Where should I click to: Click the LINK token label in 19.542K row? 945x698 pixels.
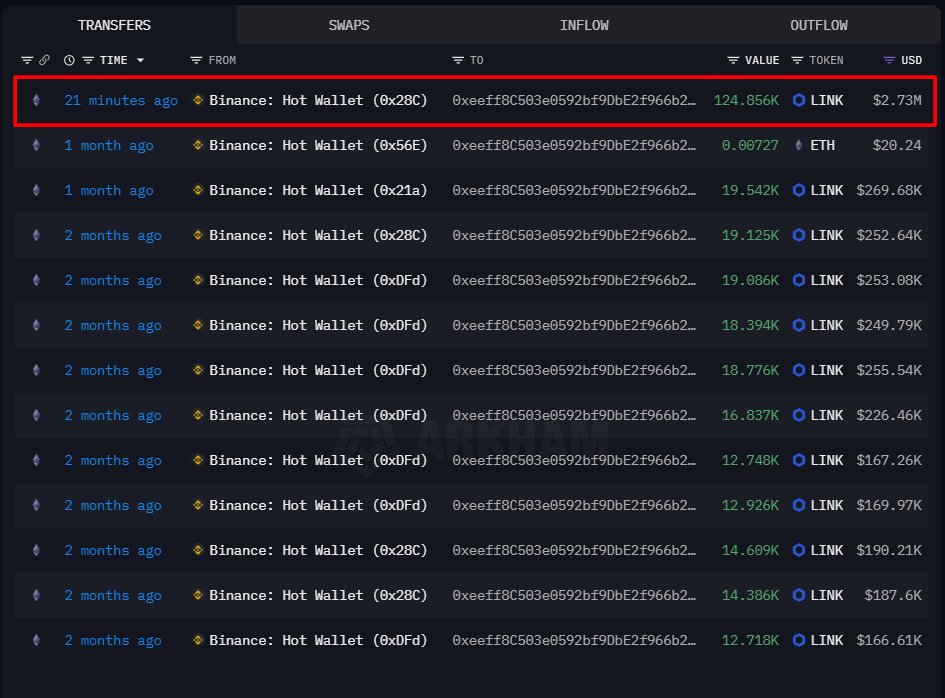click(x=826, y=190)
